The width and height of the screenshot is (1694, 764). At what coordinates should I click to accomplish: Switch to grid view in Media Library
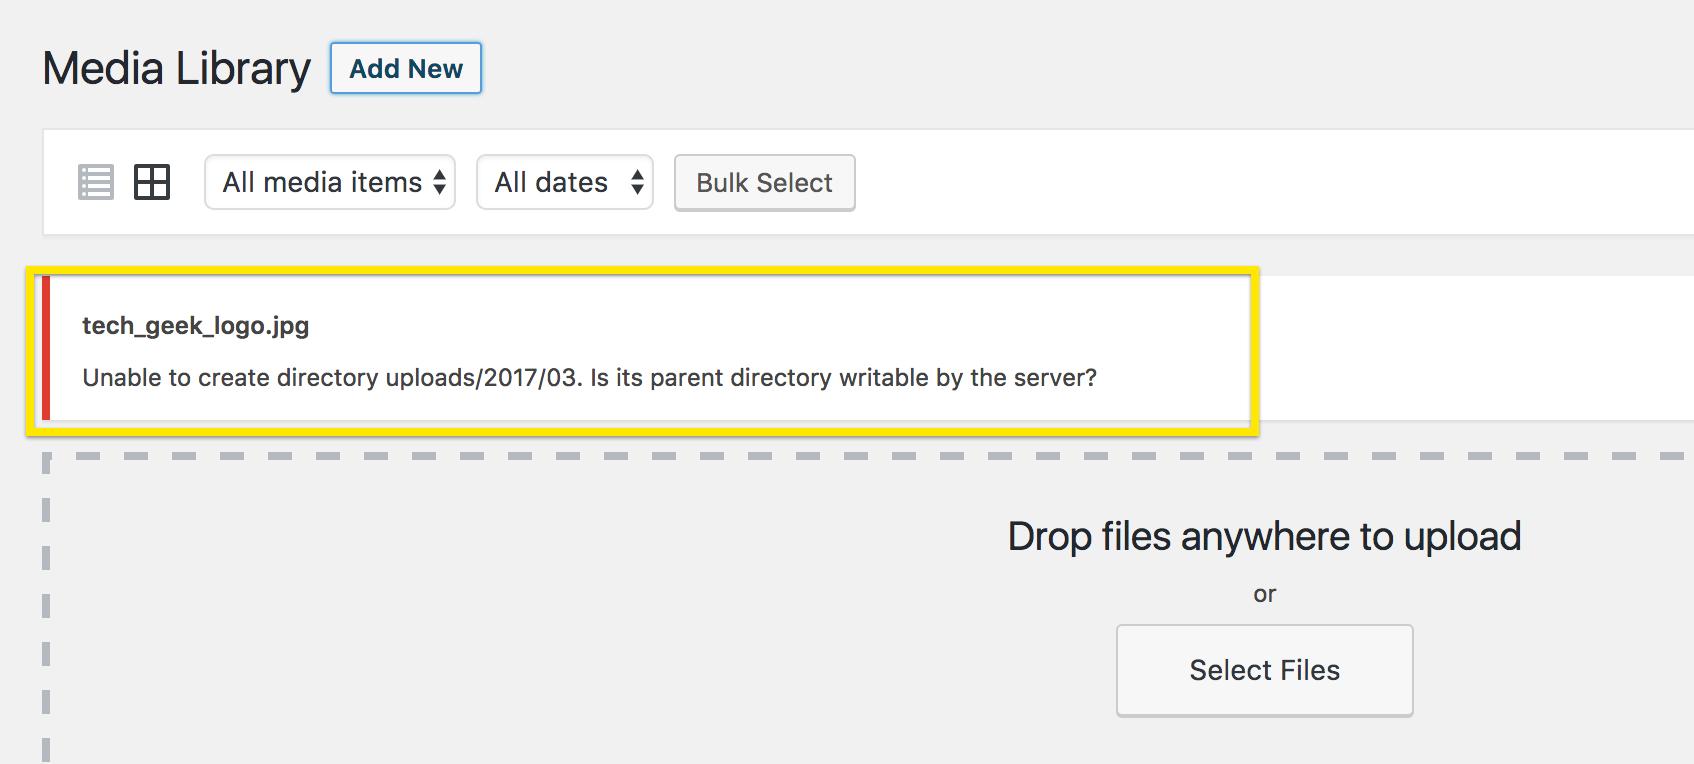click(152, 182)
